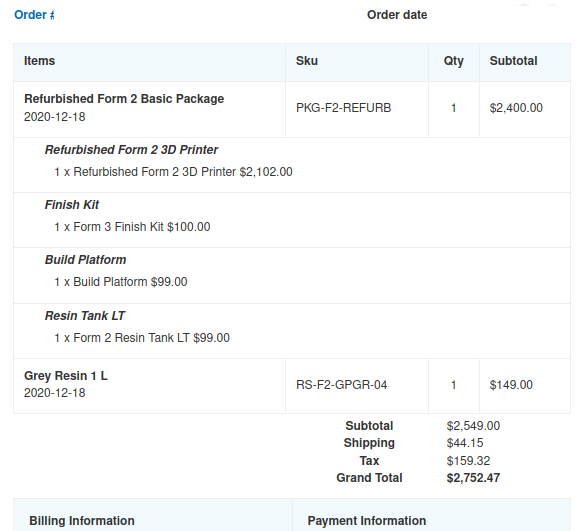Click the Form 3 Finish Kit $100.00 line

[x=132, y=227]
